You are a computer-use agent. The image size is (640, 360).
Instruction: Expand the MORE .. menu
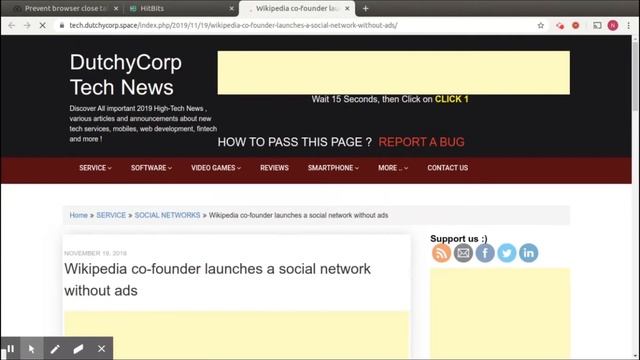(x=393, y=168)
